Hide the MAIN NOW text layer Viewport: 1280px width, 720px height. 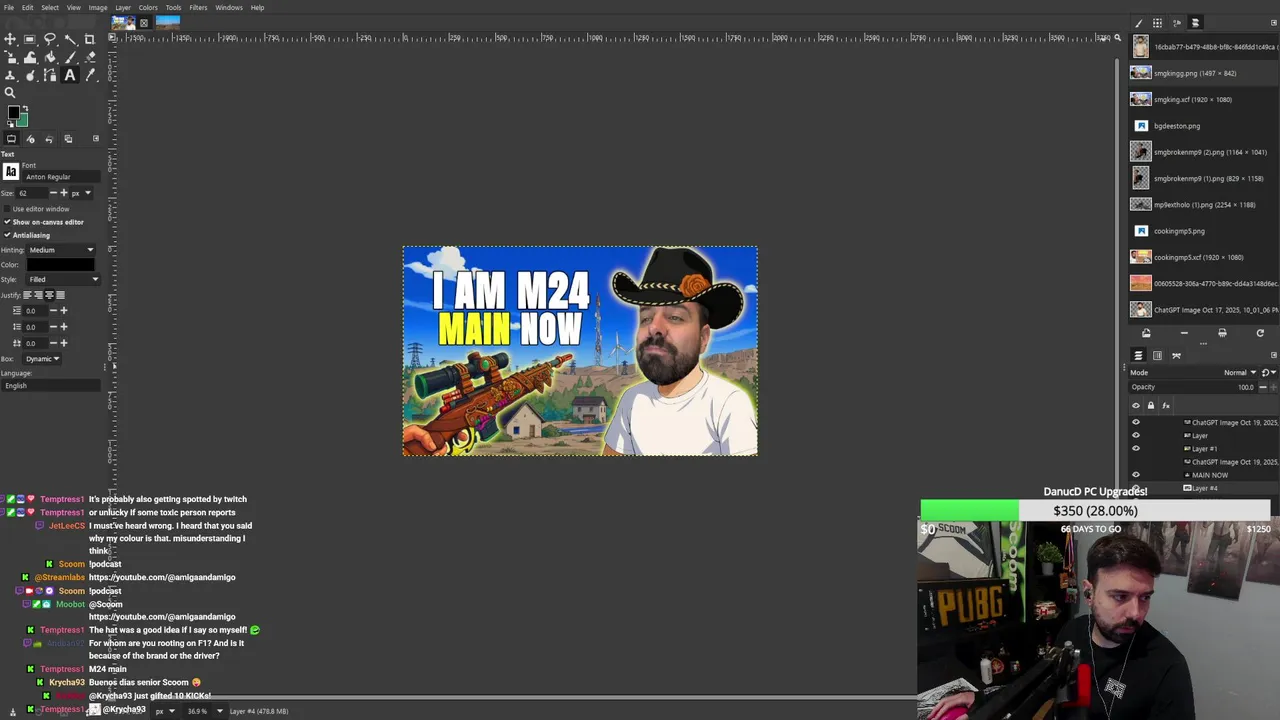[1136, 474]
